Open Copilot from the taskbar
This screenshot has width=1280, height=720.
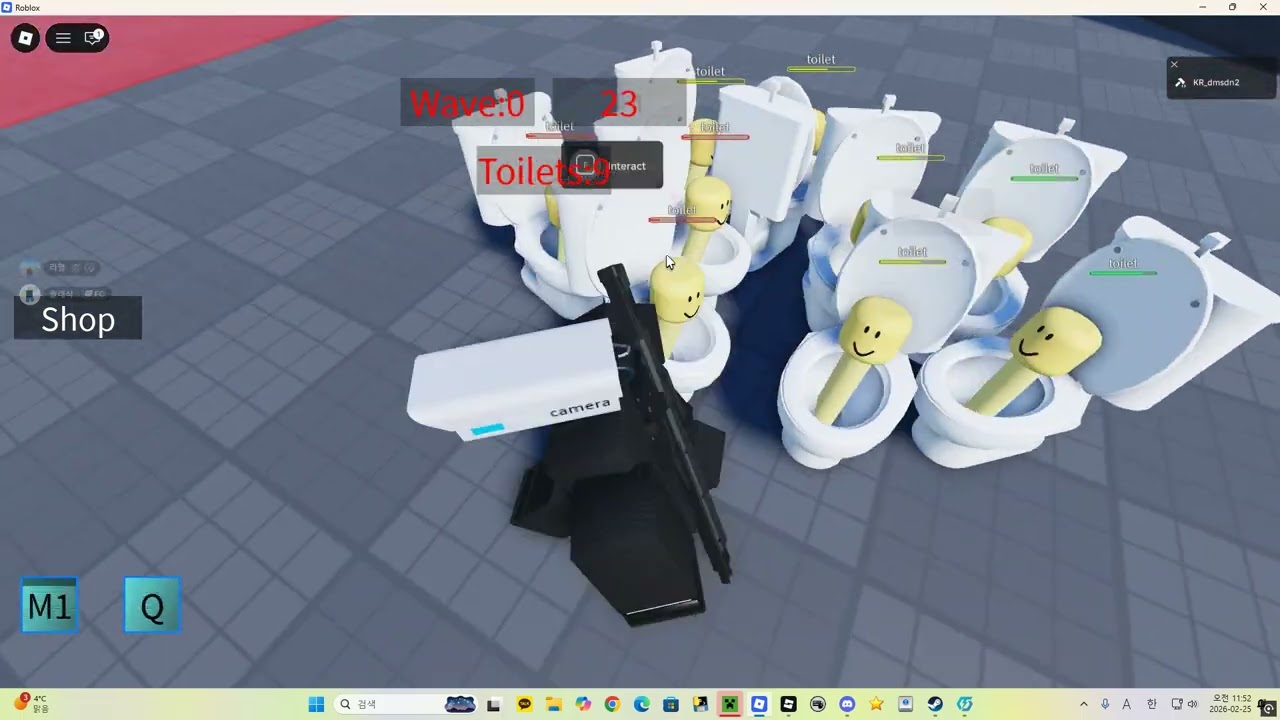click(x=583, y=705)
